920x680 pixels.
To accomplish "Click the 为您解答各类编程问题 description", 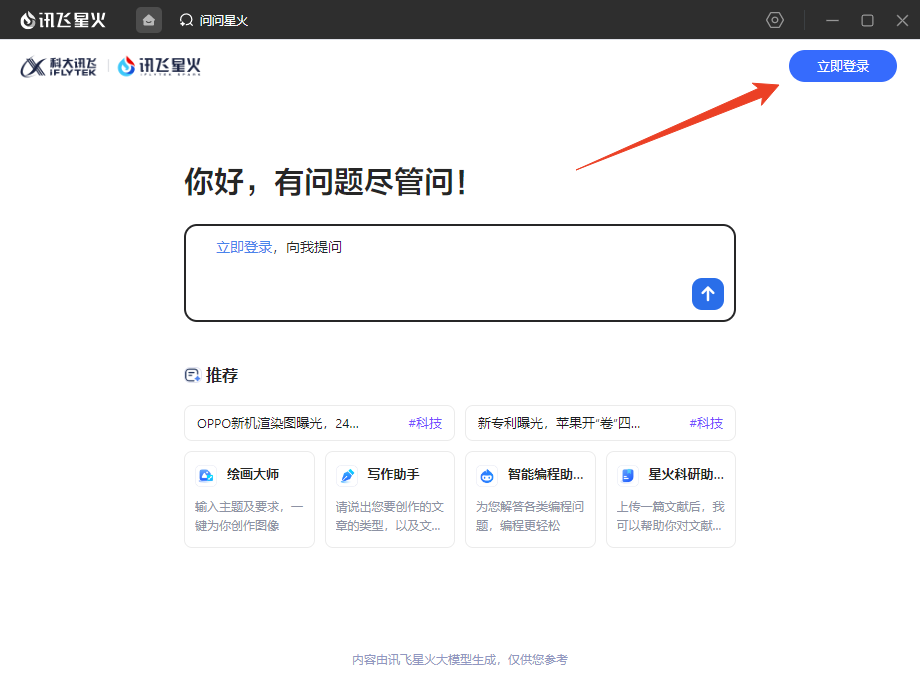I will [530, 516].
